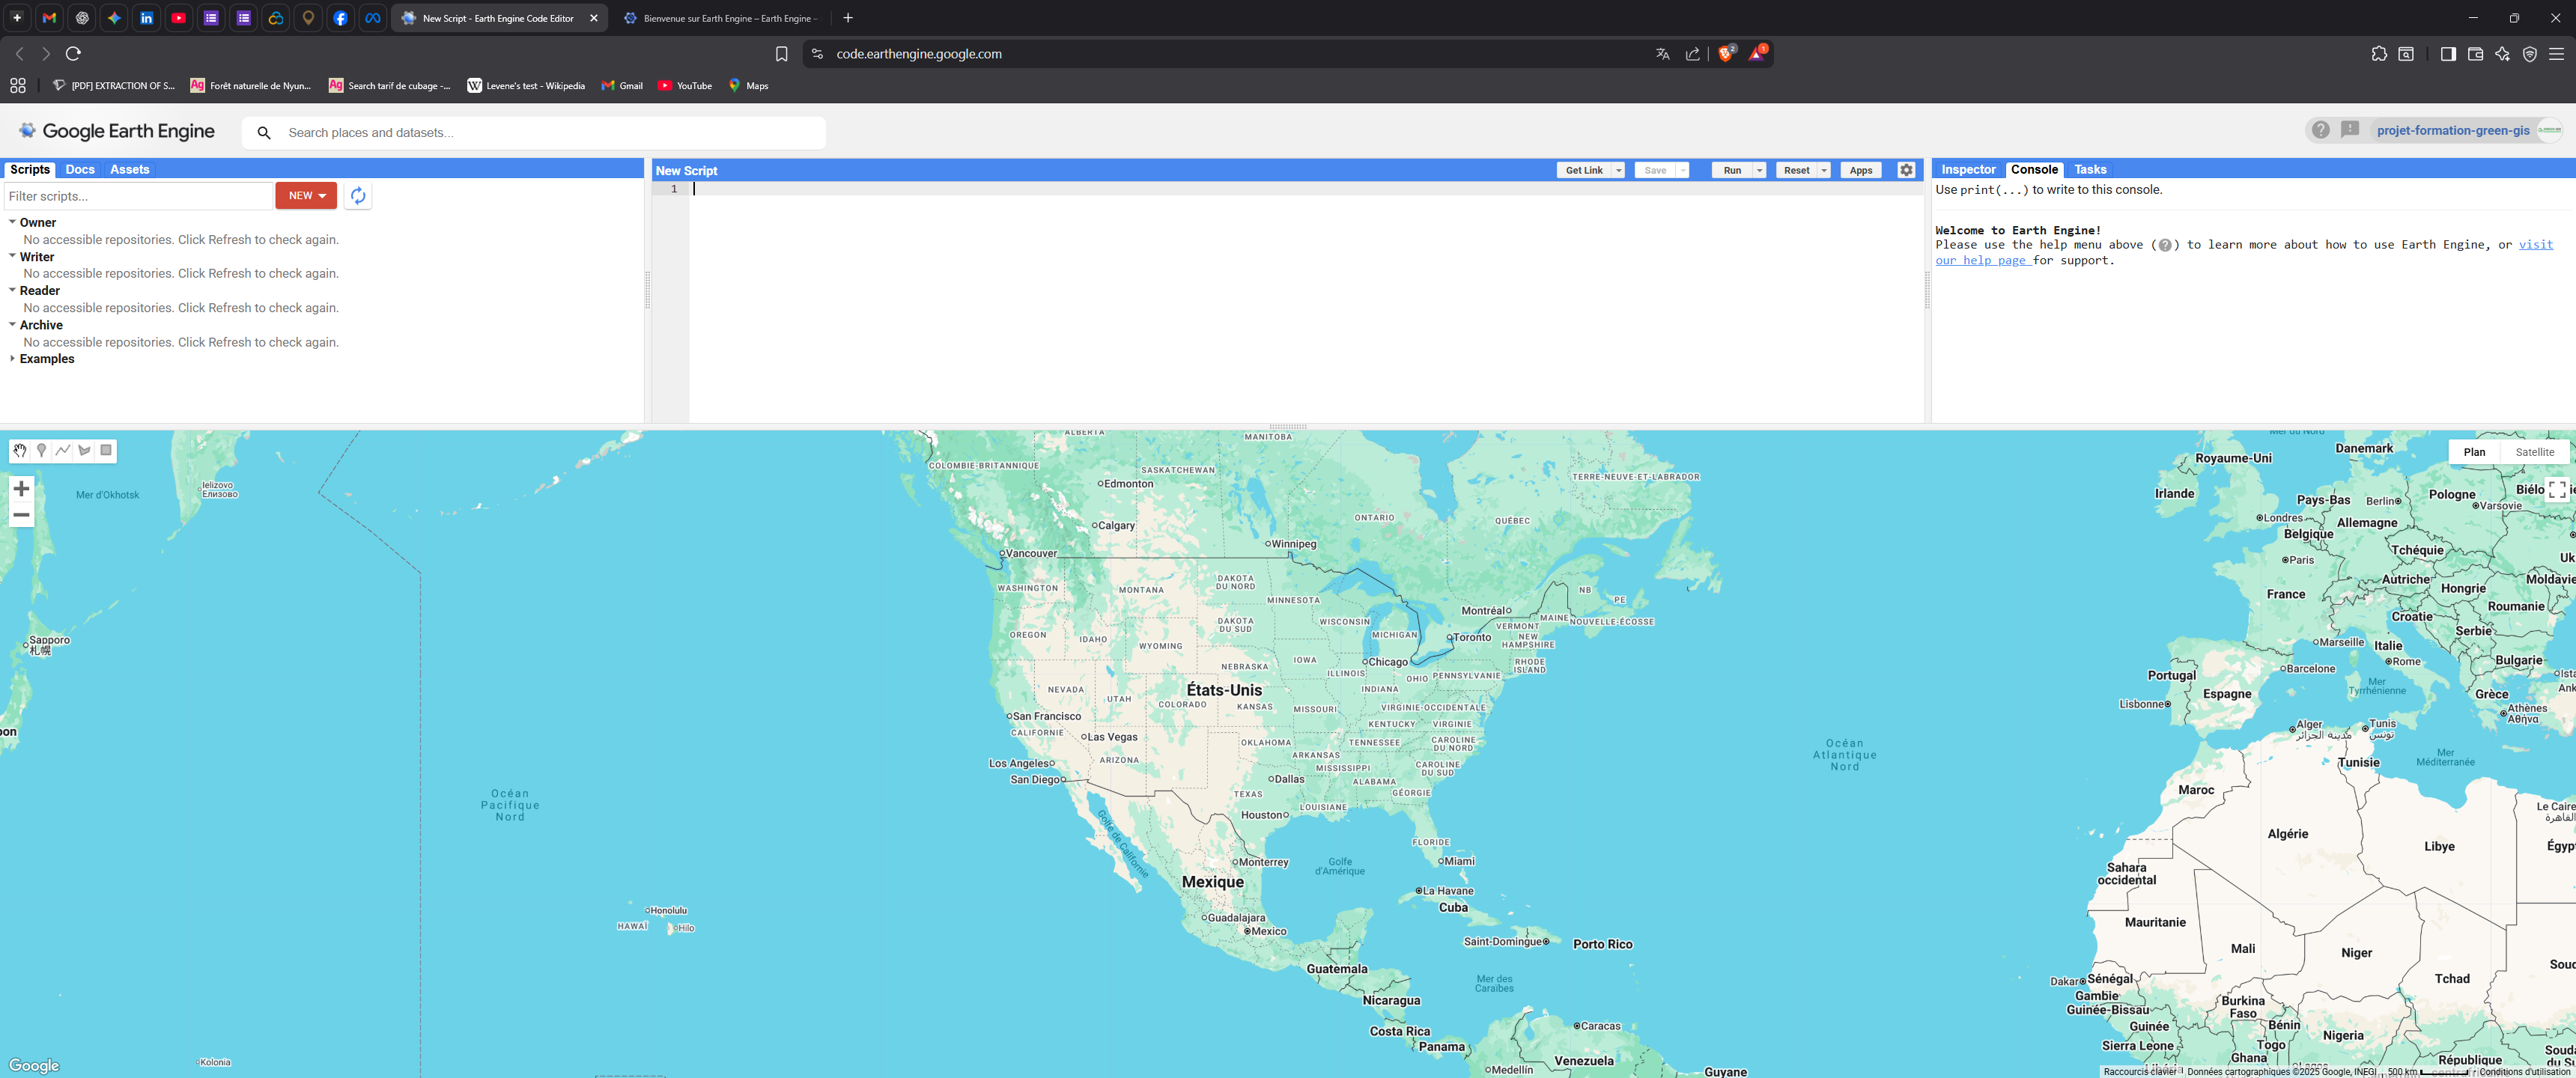Viewport: 2576px width, 1078px height.
Task: Switch to the Docs tab
Action: point(80,170)
